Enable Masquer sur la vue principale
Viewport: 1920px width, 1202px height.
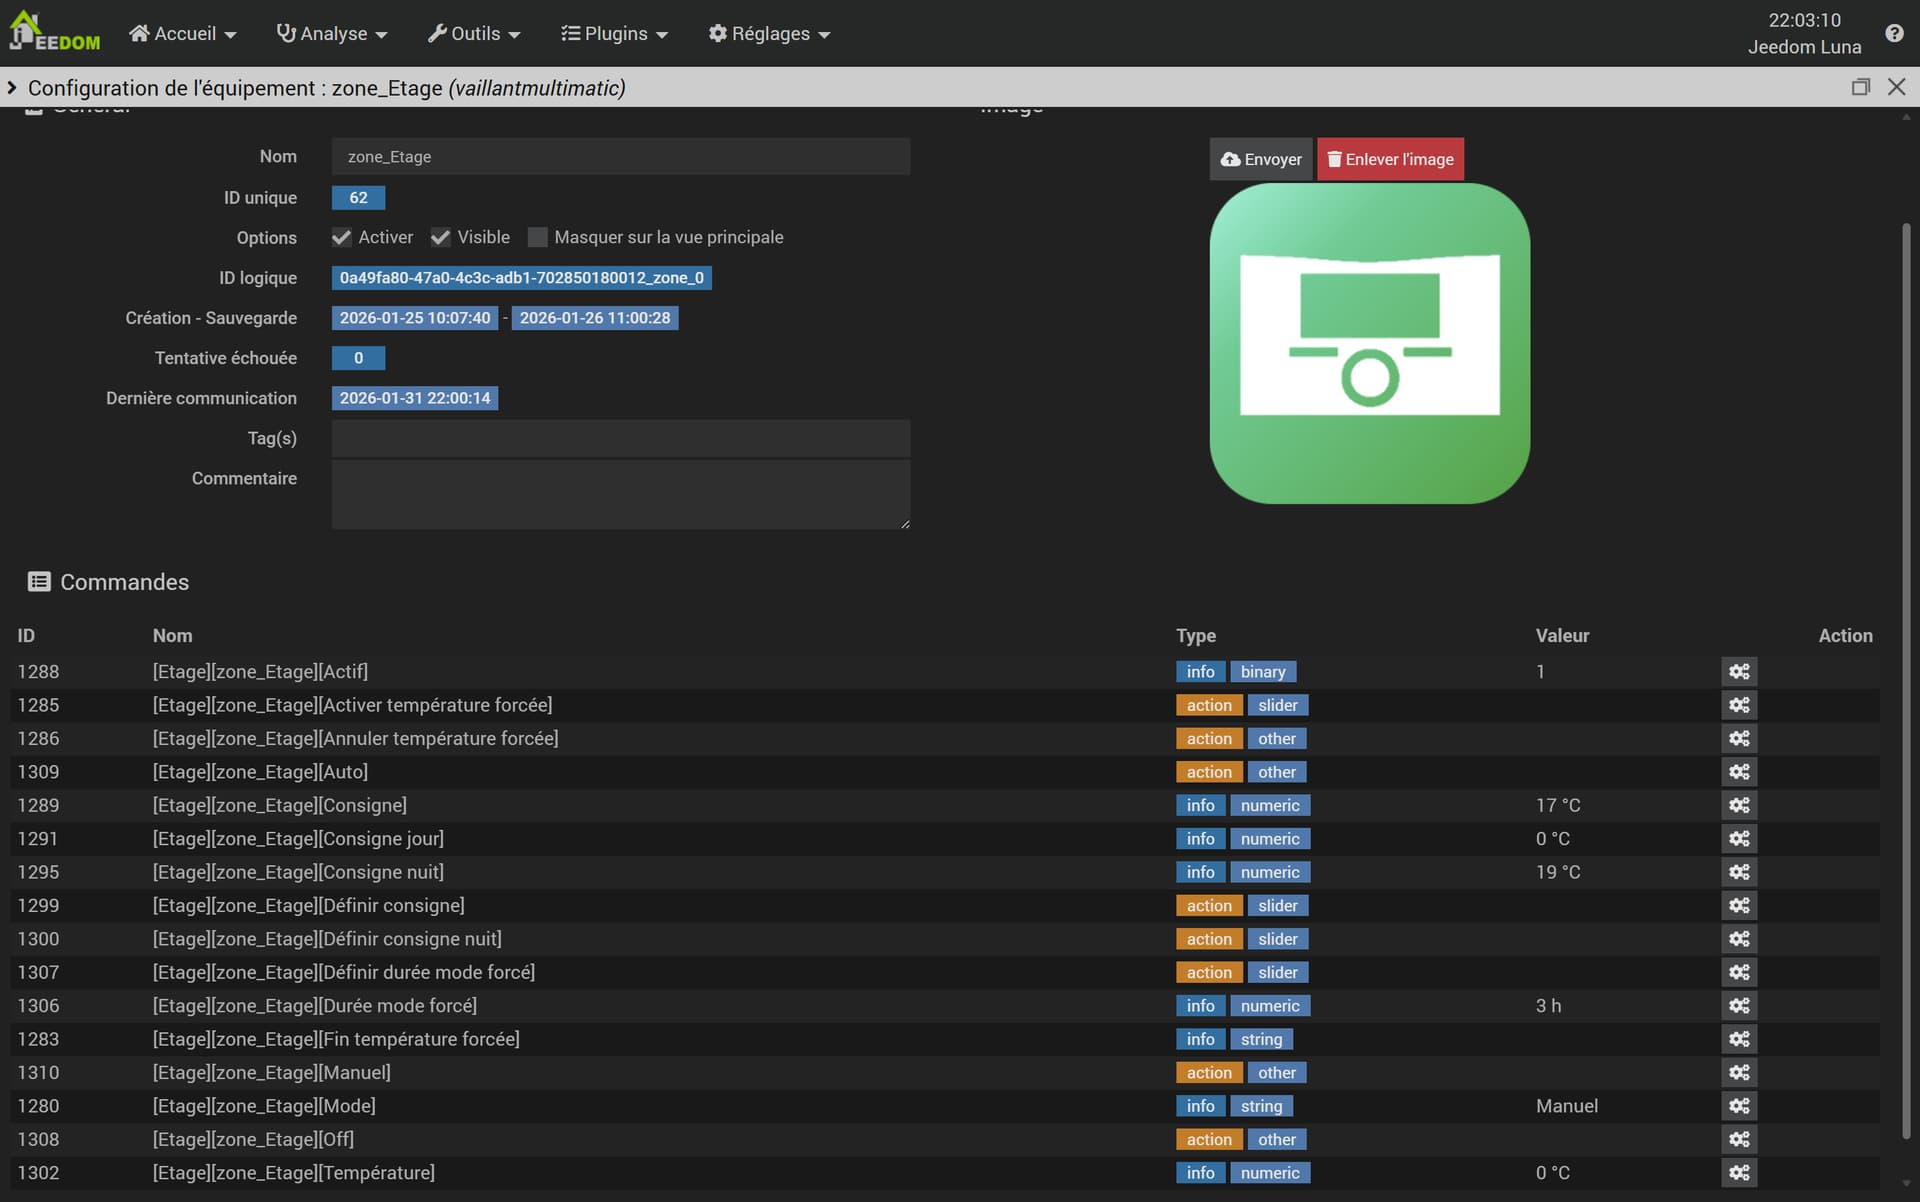(x=538, y=238)
